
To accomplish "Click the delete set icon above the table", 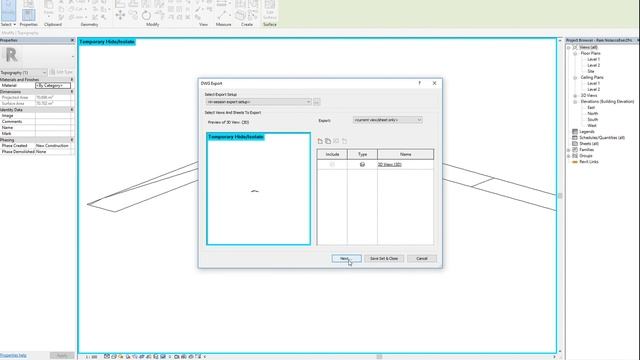I will (344, 141).
